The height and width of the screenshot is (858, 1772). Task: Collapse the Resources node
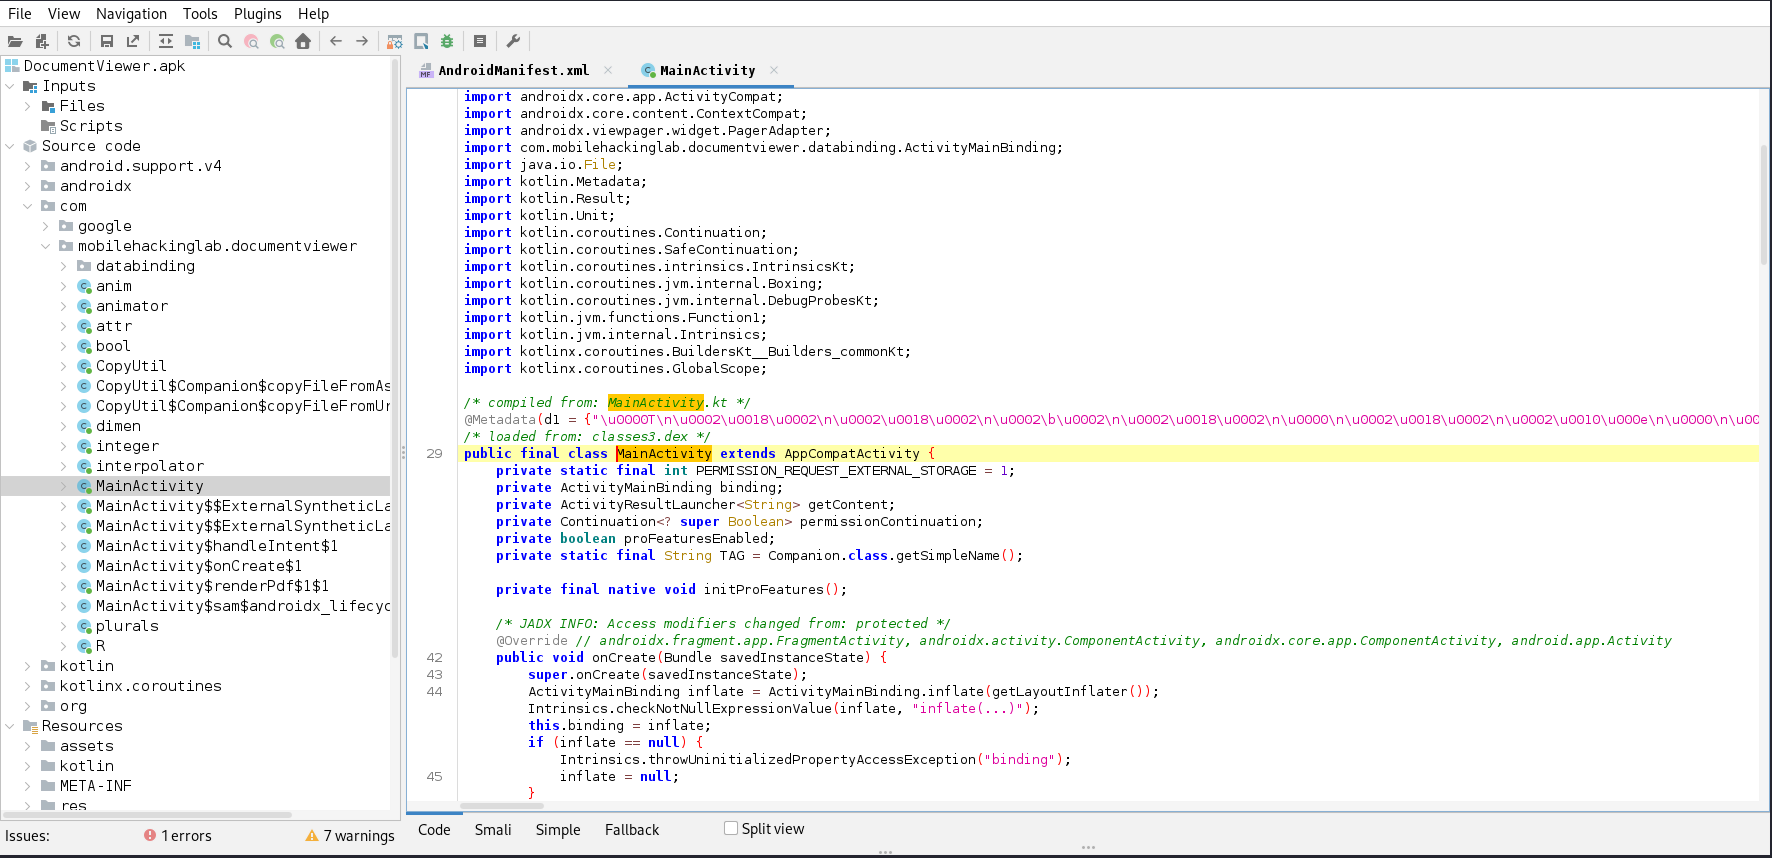tap(10, 726)
